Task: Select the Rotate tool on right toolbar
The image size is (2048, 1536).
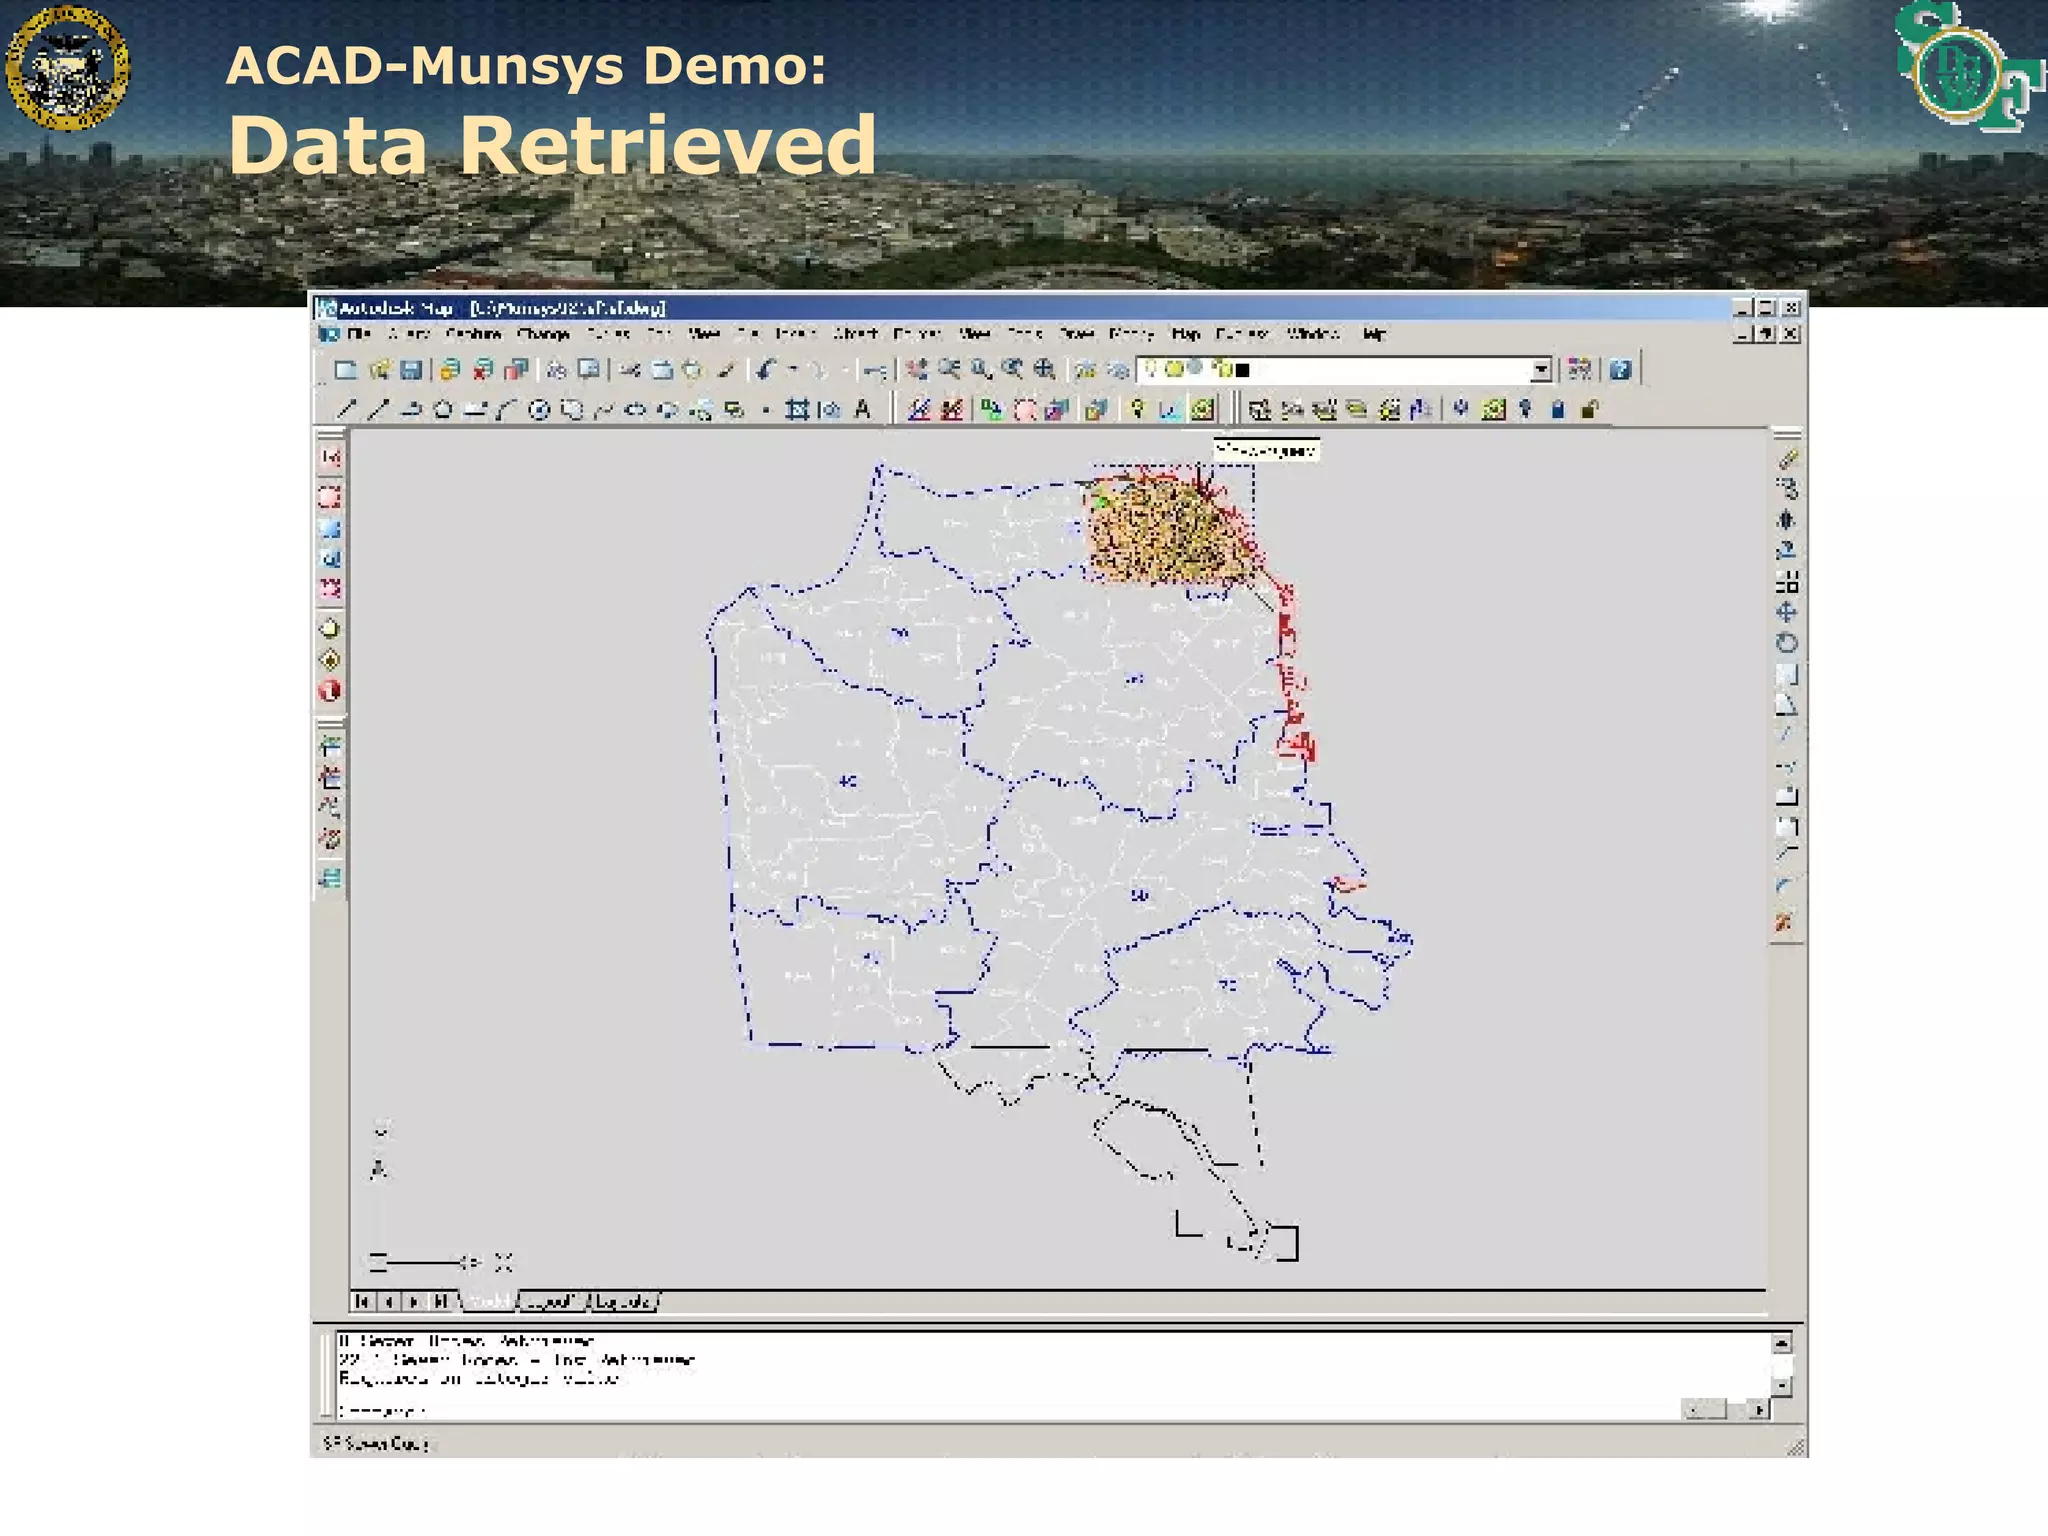Action: (x=1787, y=643)
